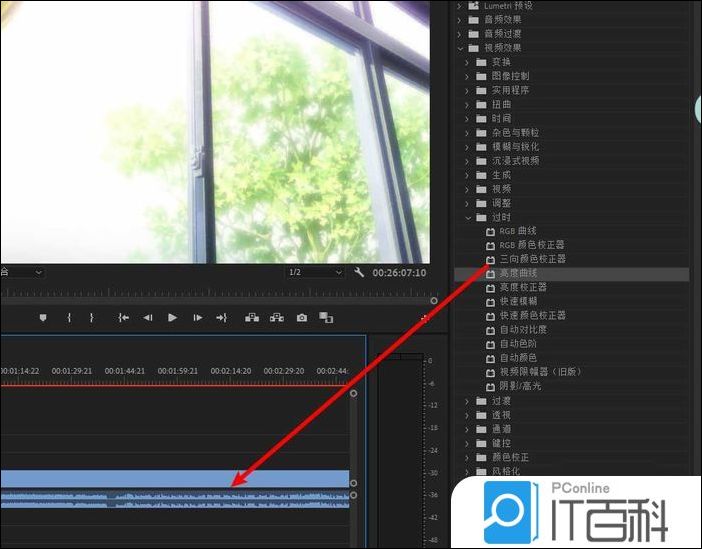Click timeline ruler at 00:01:59:21
702x549 pixels.
click(177, 371)
